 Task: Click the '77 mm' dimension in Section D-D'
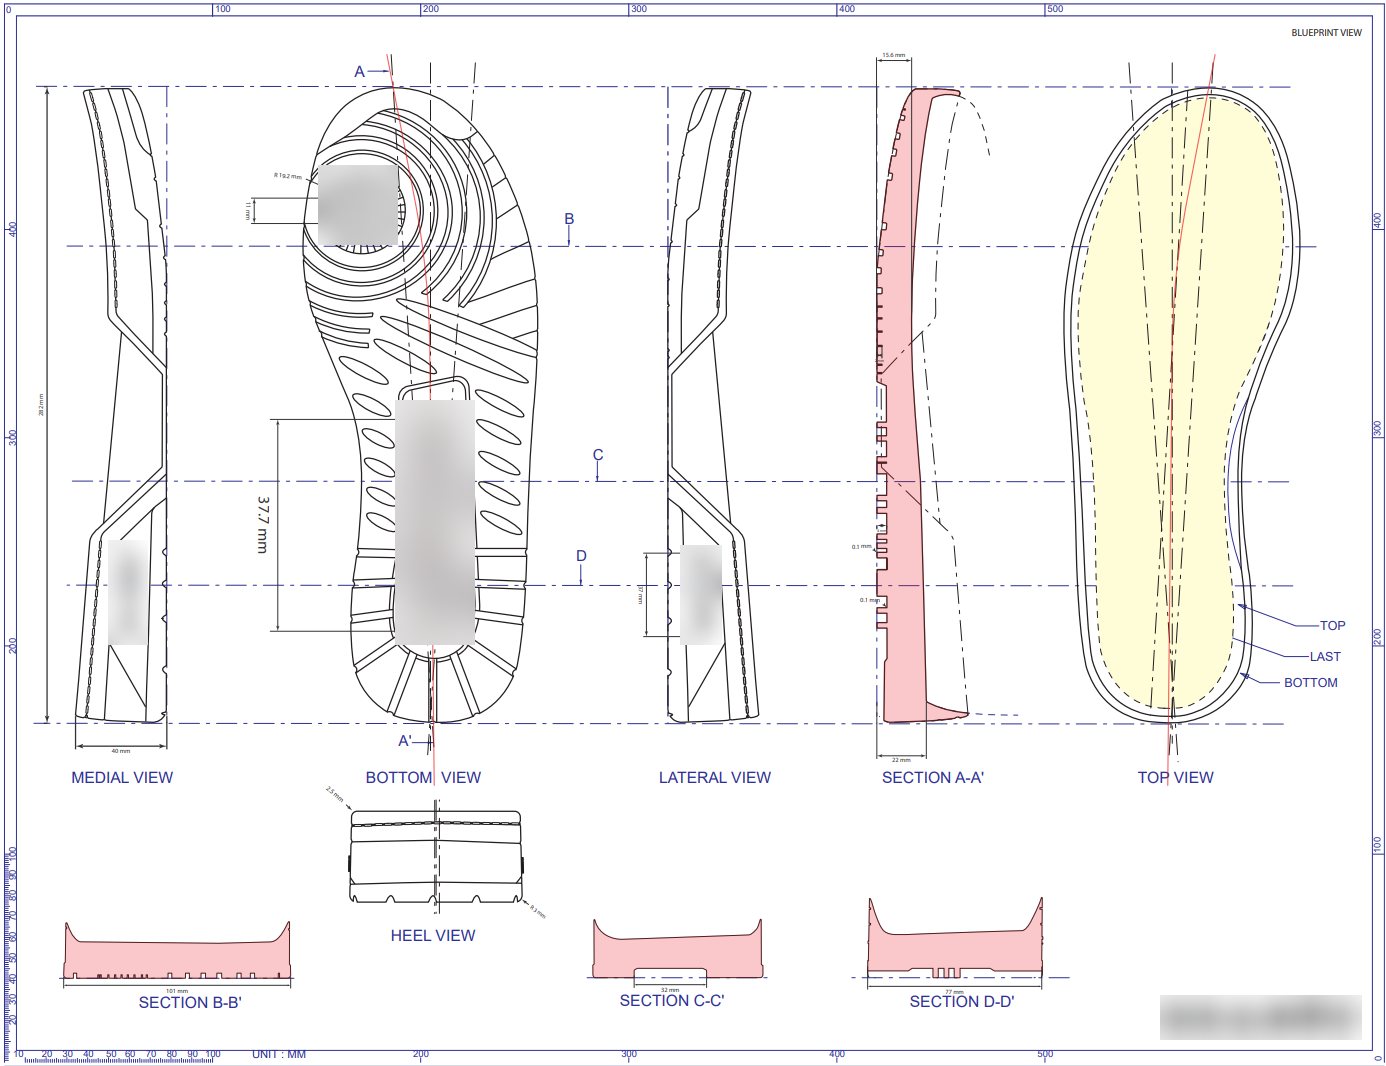954,992
